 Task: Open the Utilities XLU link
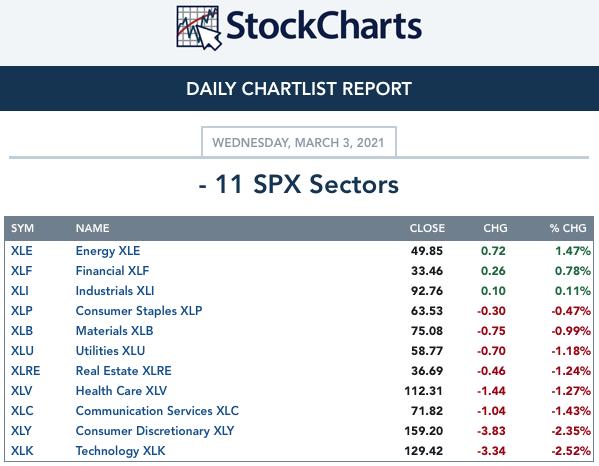pos(110,351)
